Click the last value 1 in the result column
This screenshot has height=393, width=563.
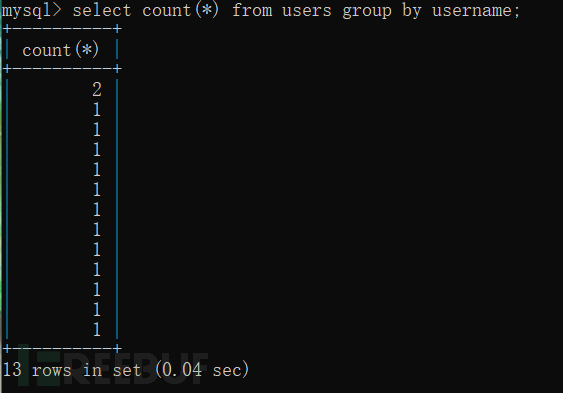tap(97, 329)
